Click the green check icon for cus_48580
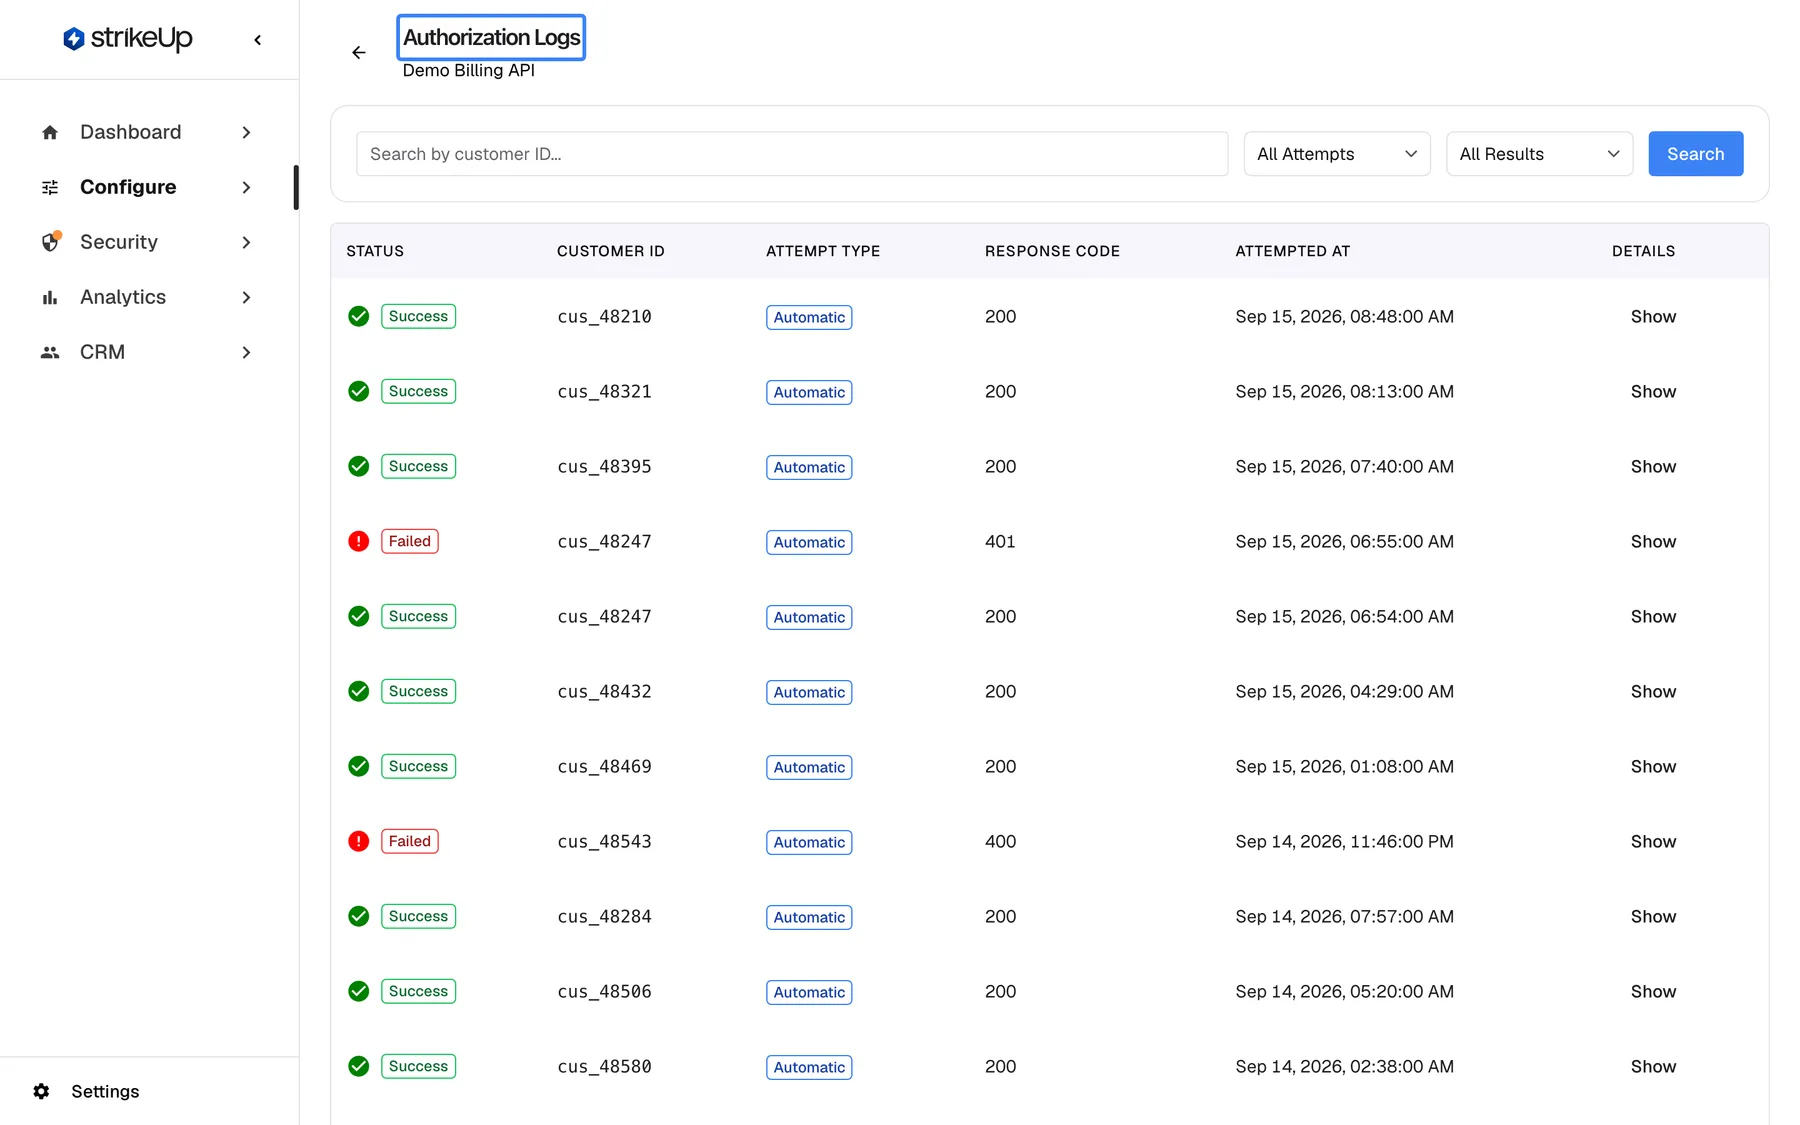This screenshot has width=1800, height=1125. coord(359,1066)
